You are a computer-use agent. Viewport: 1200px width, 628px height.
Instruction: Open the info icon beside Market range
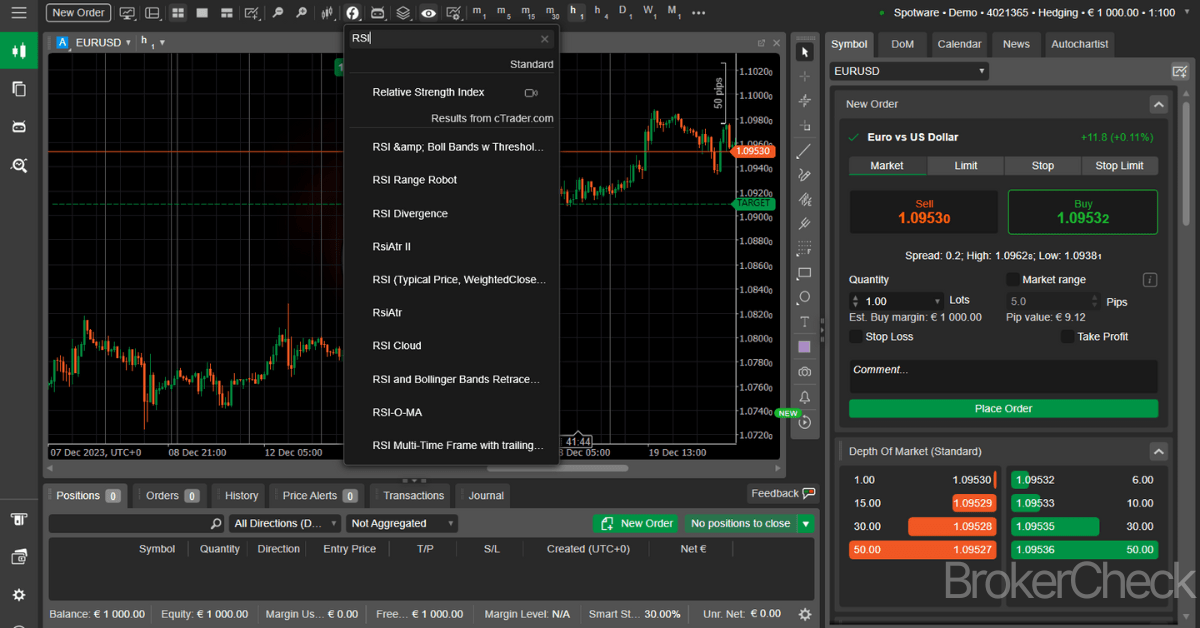(x=1150, y=280)
